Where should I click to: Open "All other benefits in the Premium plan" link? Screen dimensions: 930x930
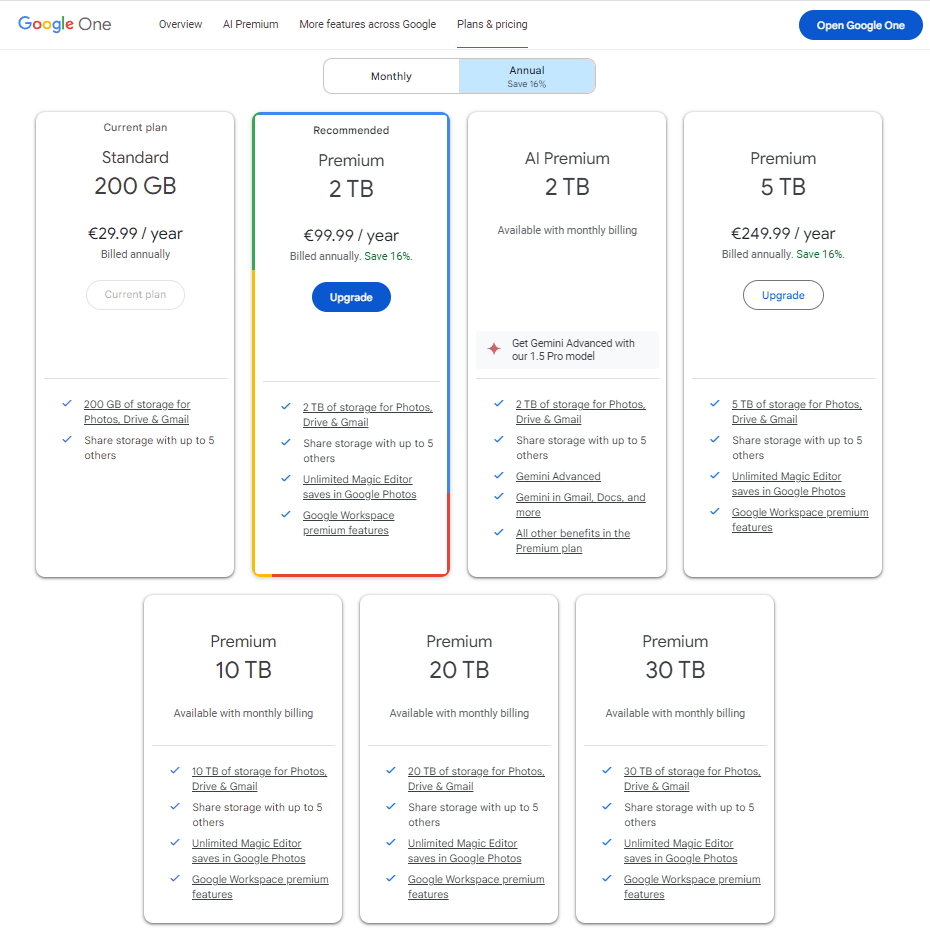click(573, 540)
